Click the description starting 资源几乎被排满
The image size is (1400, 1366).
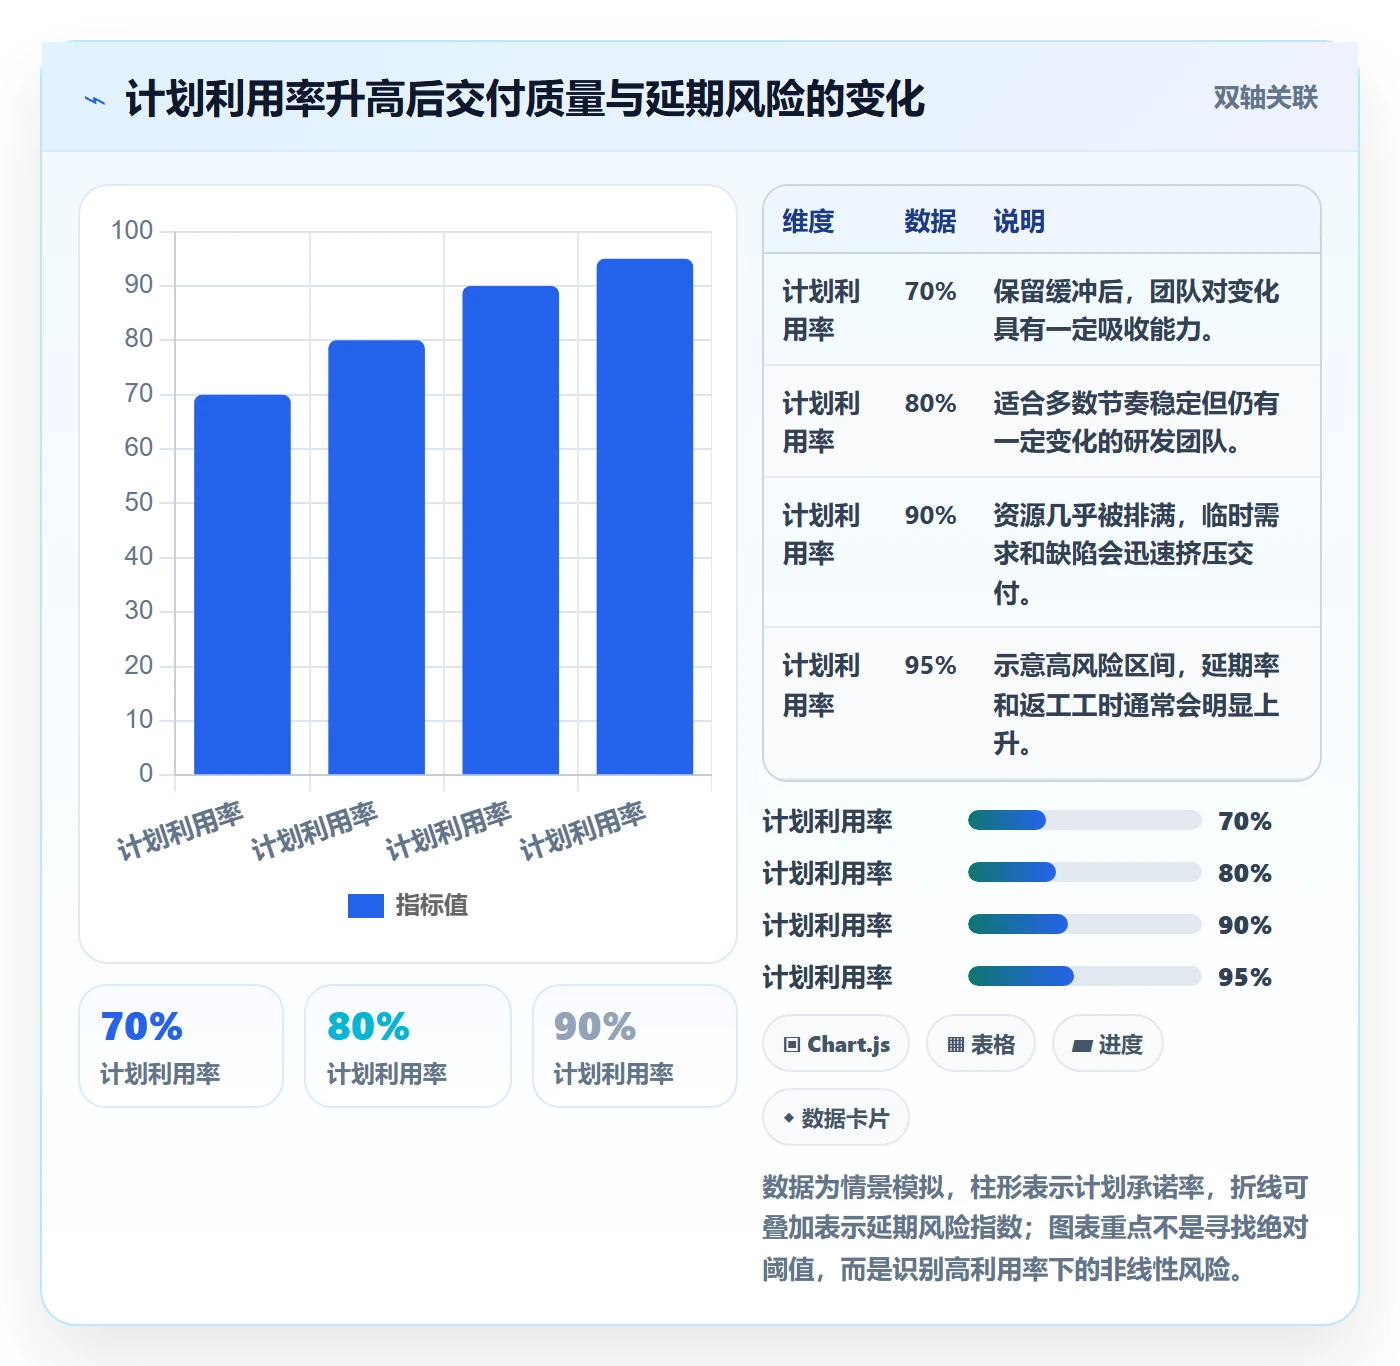(1136, 553)
